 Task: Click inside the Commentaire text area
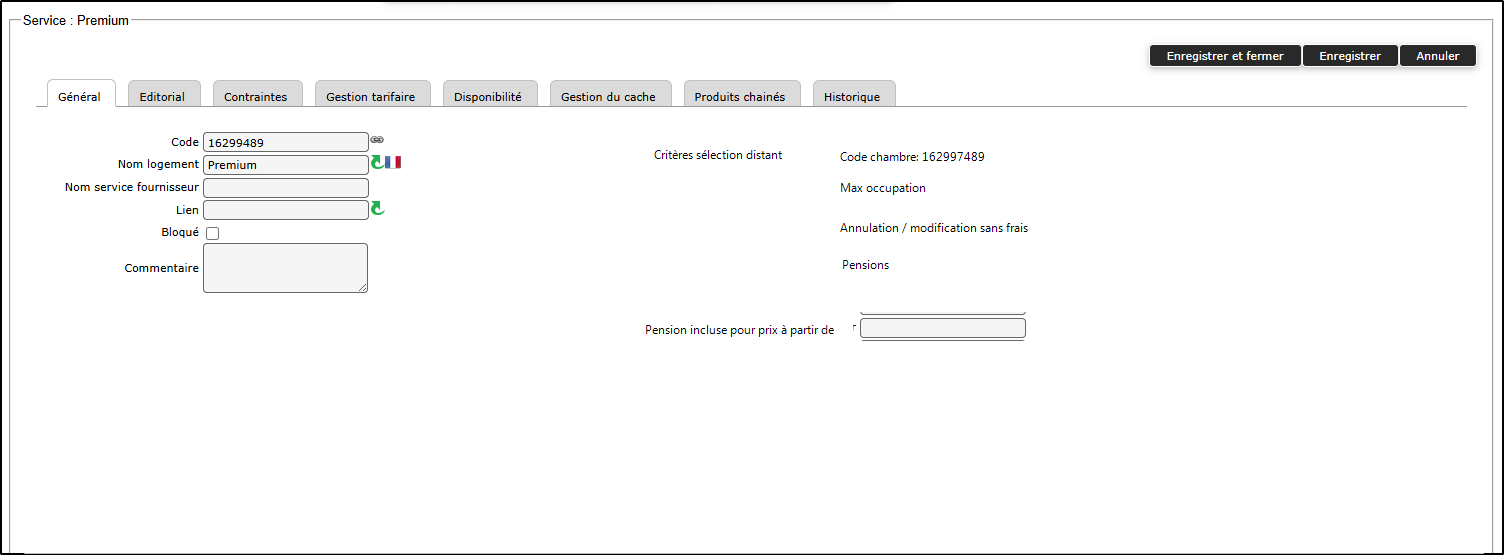[285, 268]
